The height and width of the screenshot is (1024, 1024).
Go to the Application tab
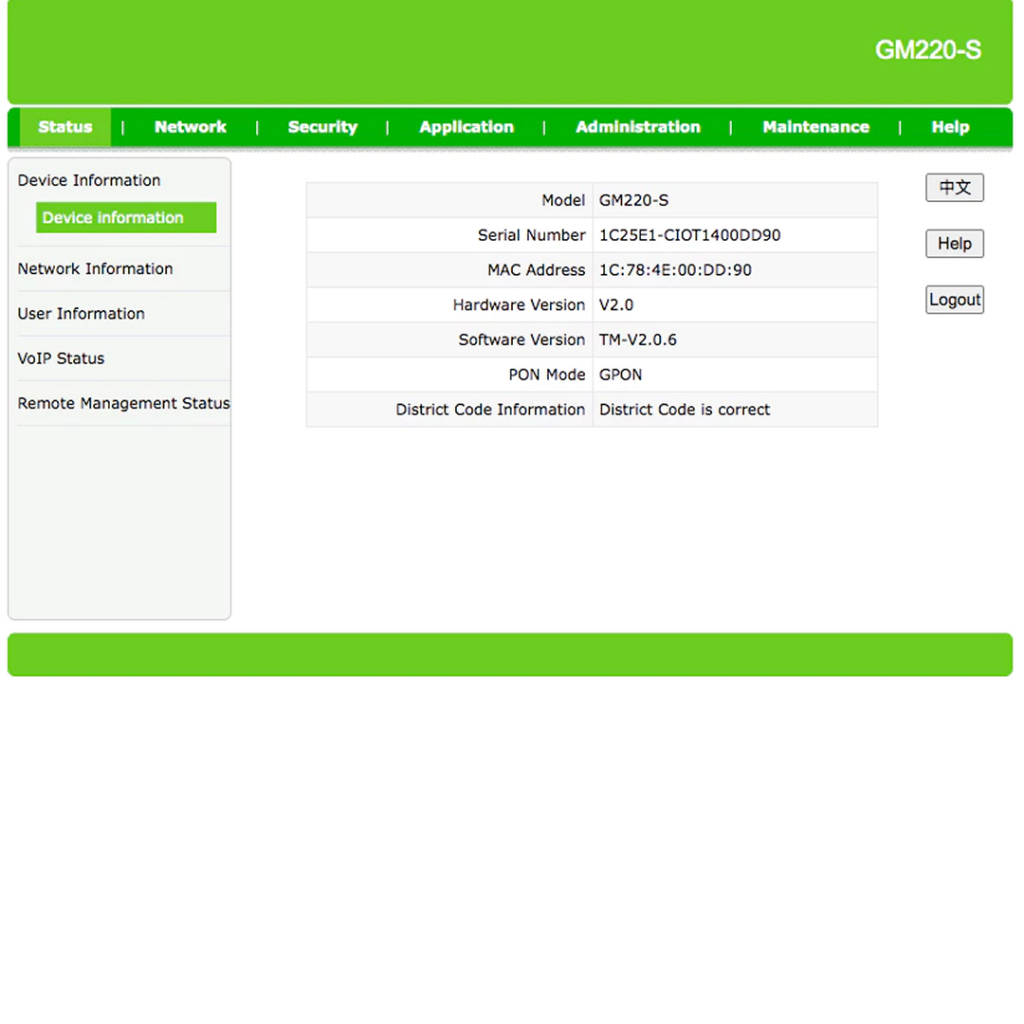(x=466, y=127)
